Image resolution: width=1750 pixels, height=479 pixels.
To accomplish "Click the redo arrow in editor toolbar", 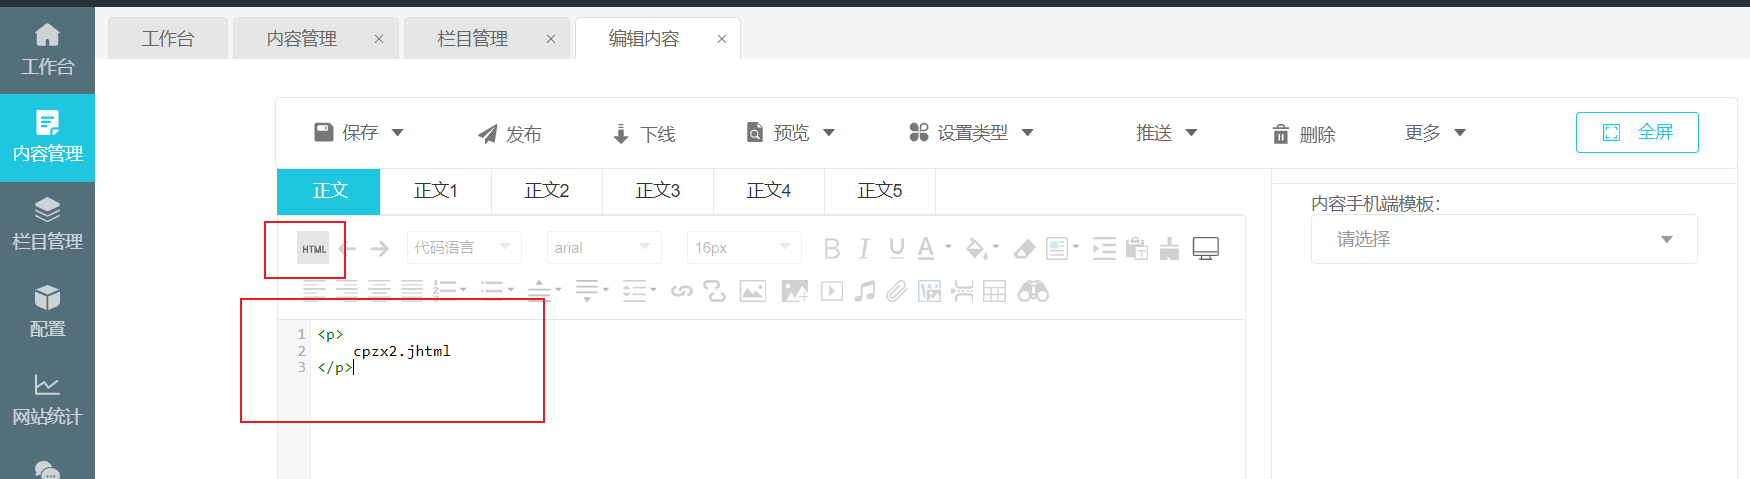I will [x=379, y=248].
